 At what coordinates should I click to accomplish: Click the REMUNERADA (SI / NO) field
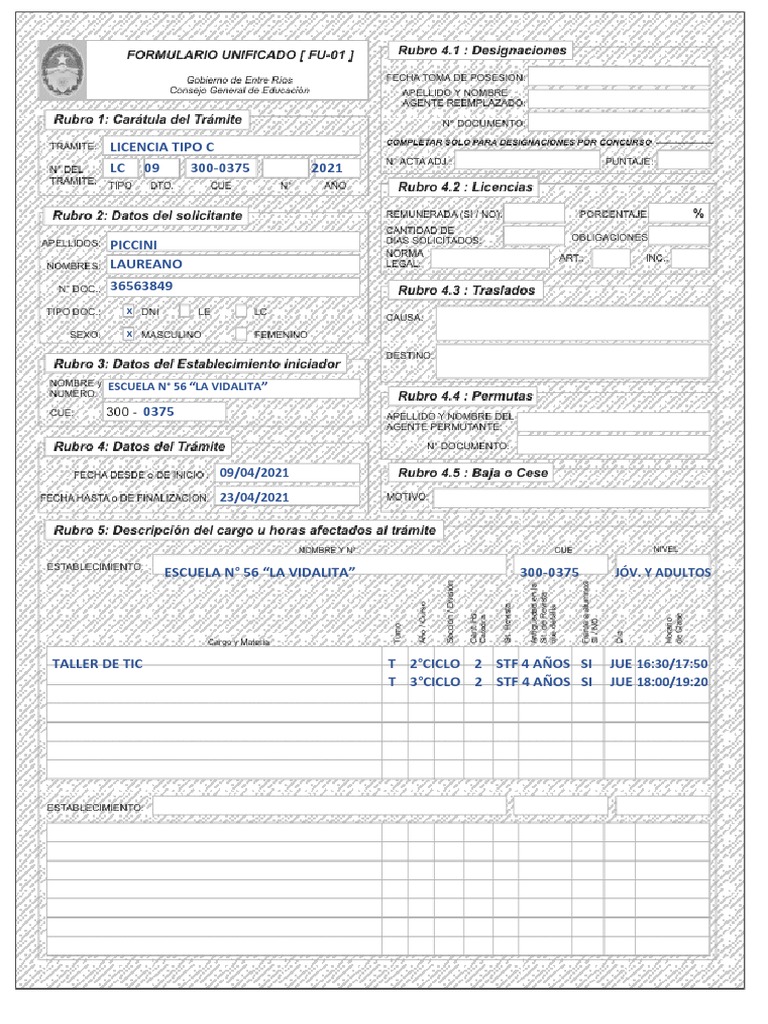[534, 214]
